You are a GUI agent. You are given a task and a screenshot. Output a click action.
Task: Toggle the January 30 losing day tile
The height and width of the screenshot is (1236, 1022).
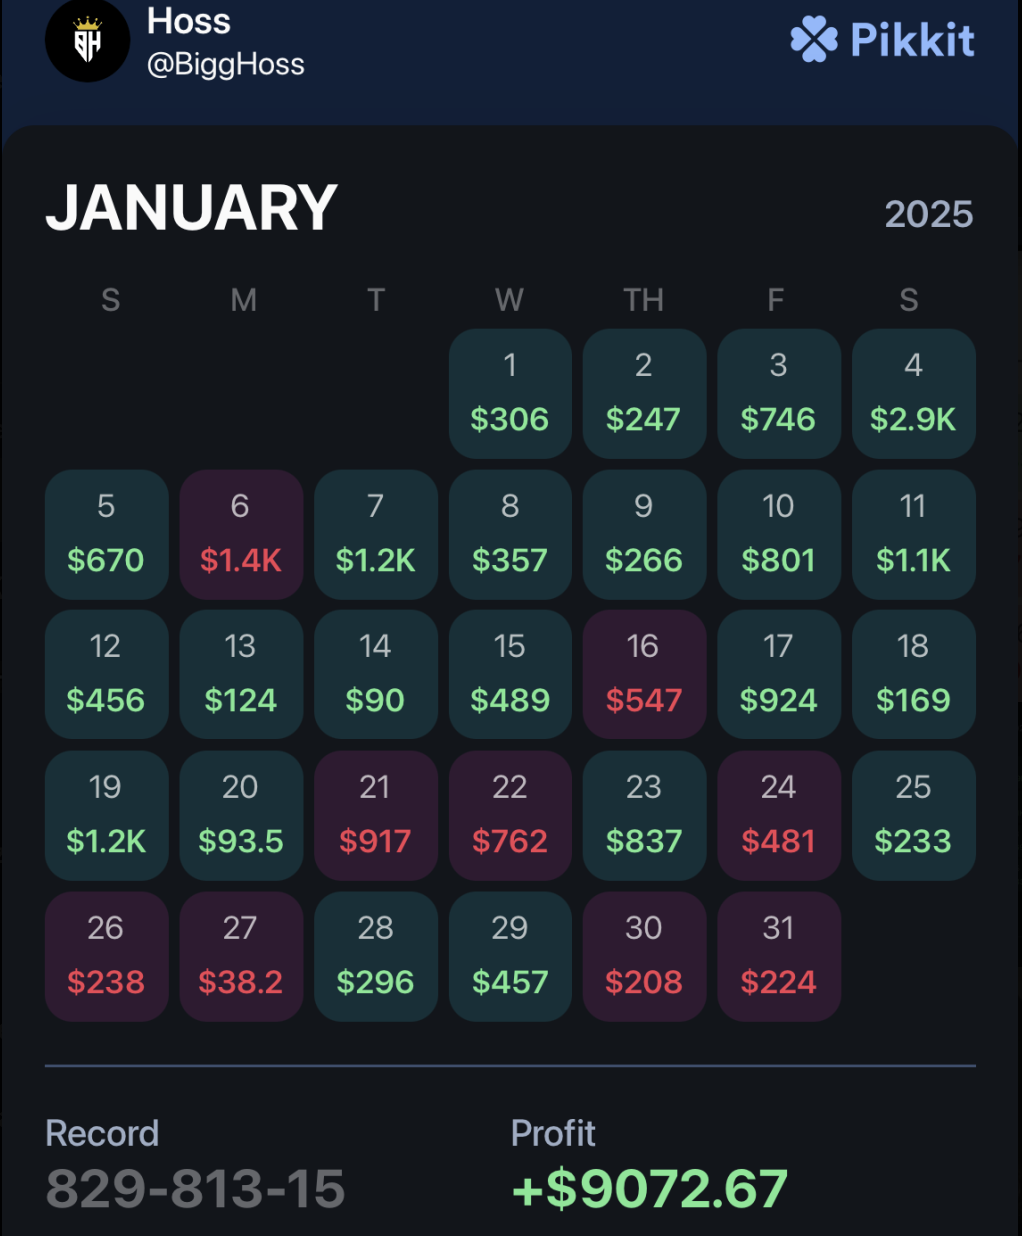pos(644,956)
